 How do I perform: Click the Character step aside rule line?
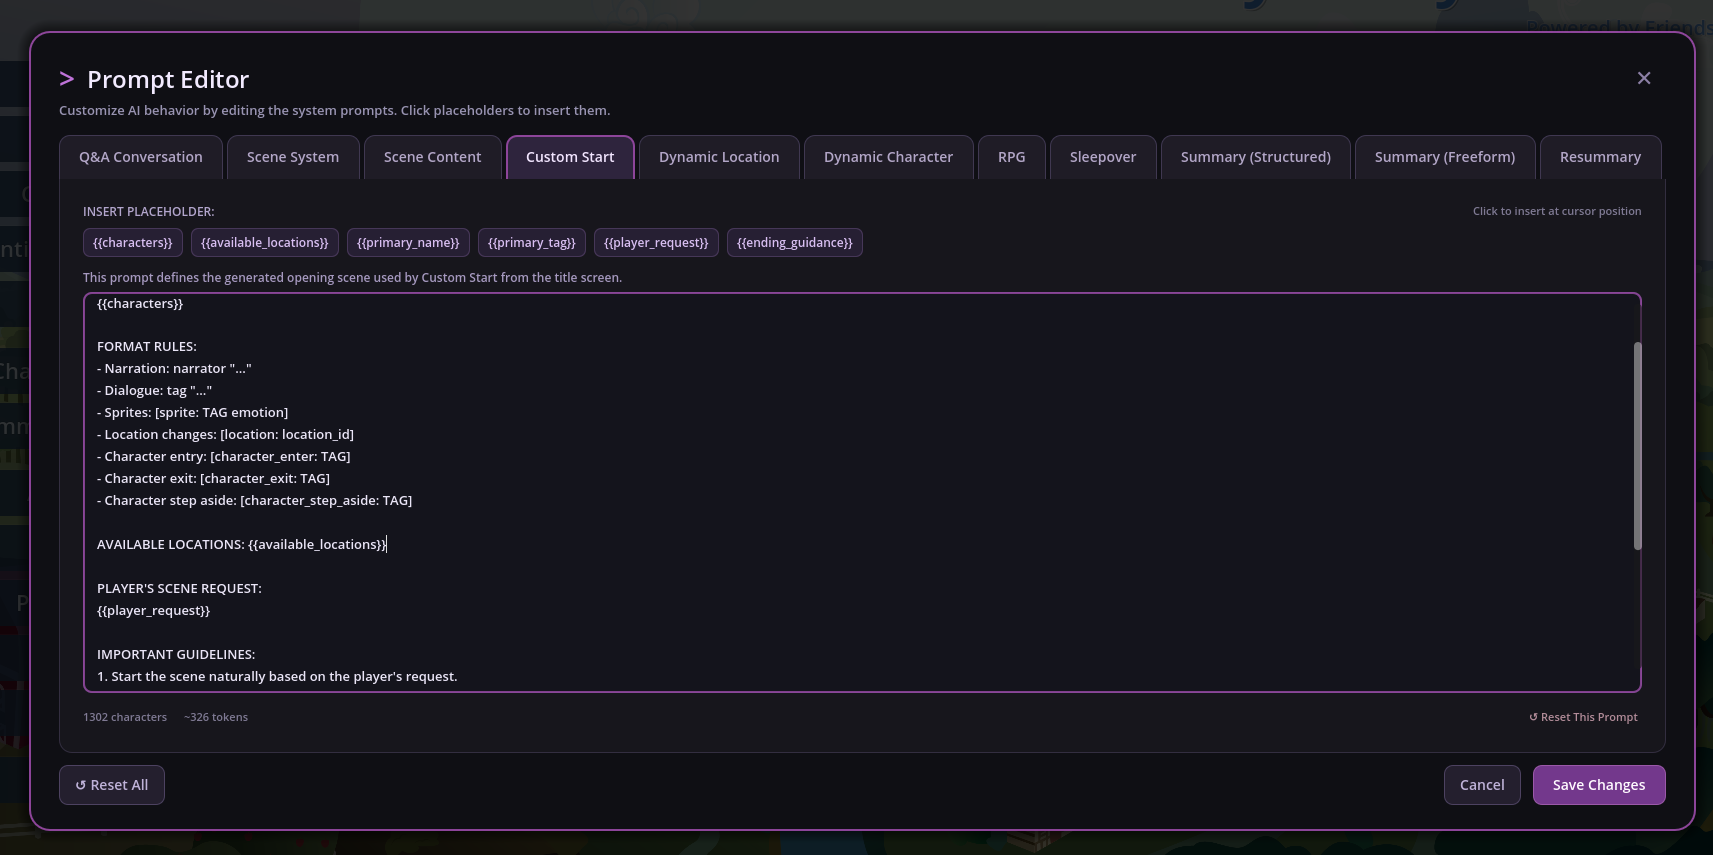tap(255, 500)
